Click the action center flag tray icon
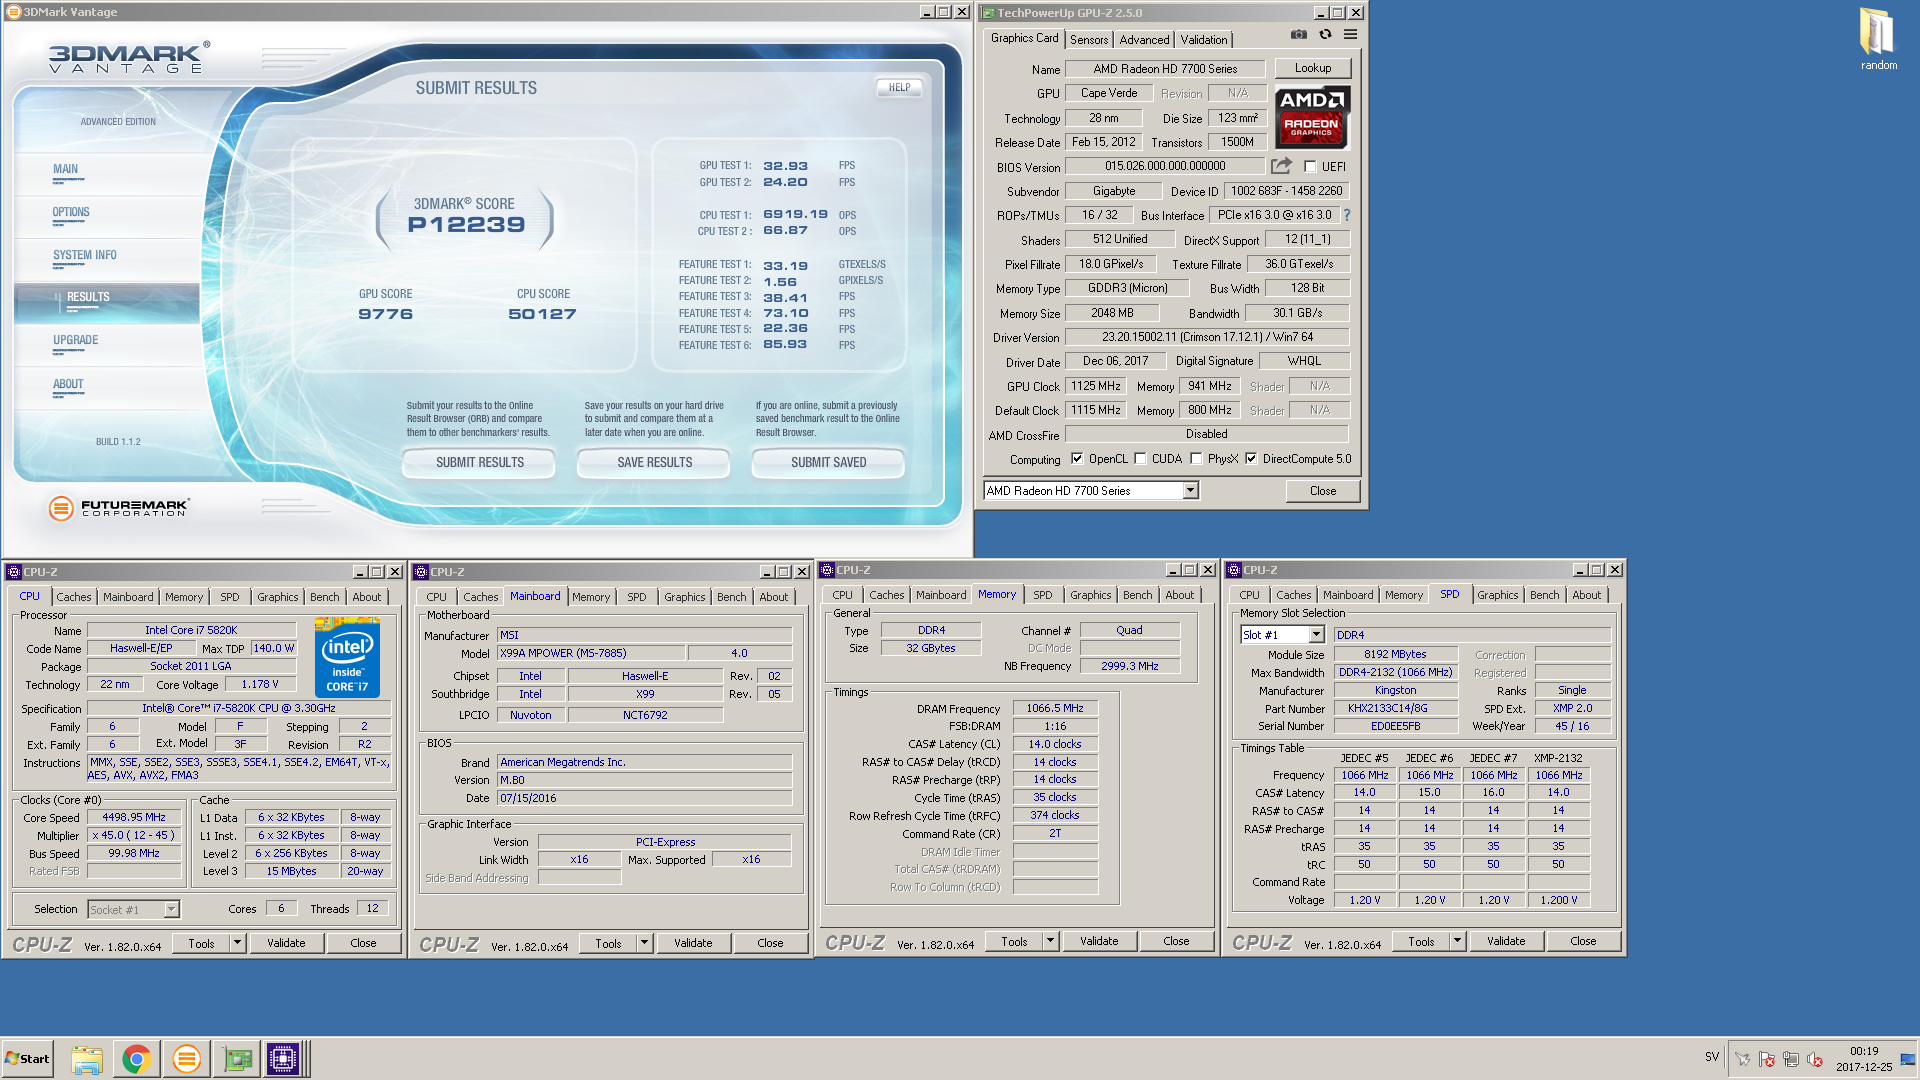 coord(1766,1059)
